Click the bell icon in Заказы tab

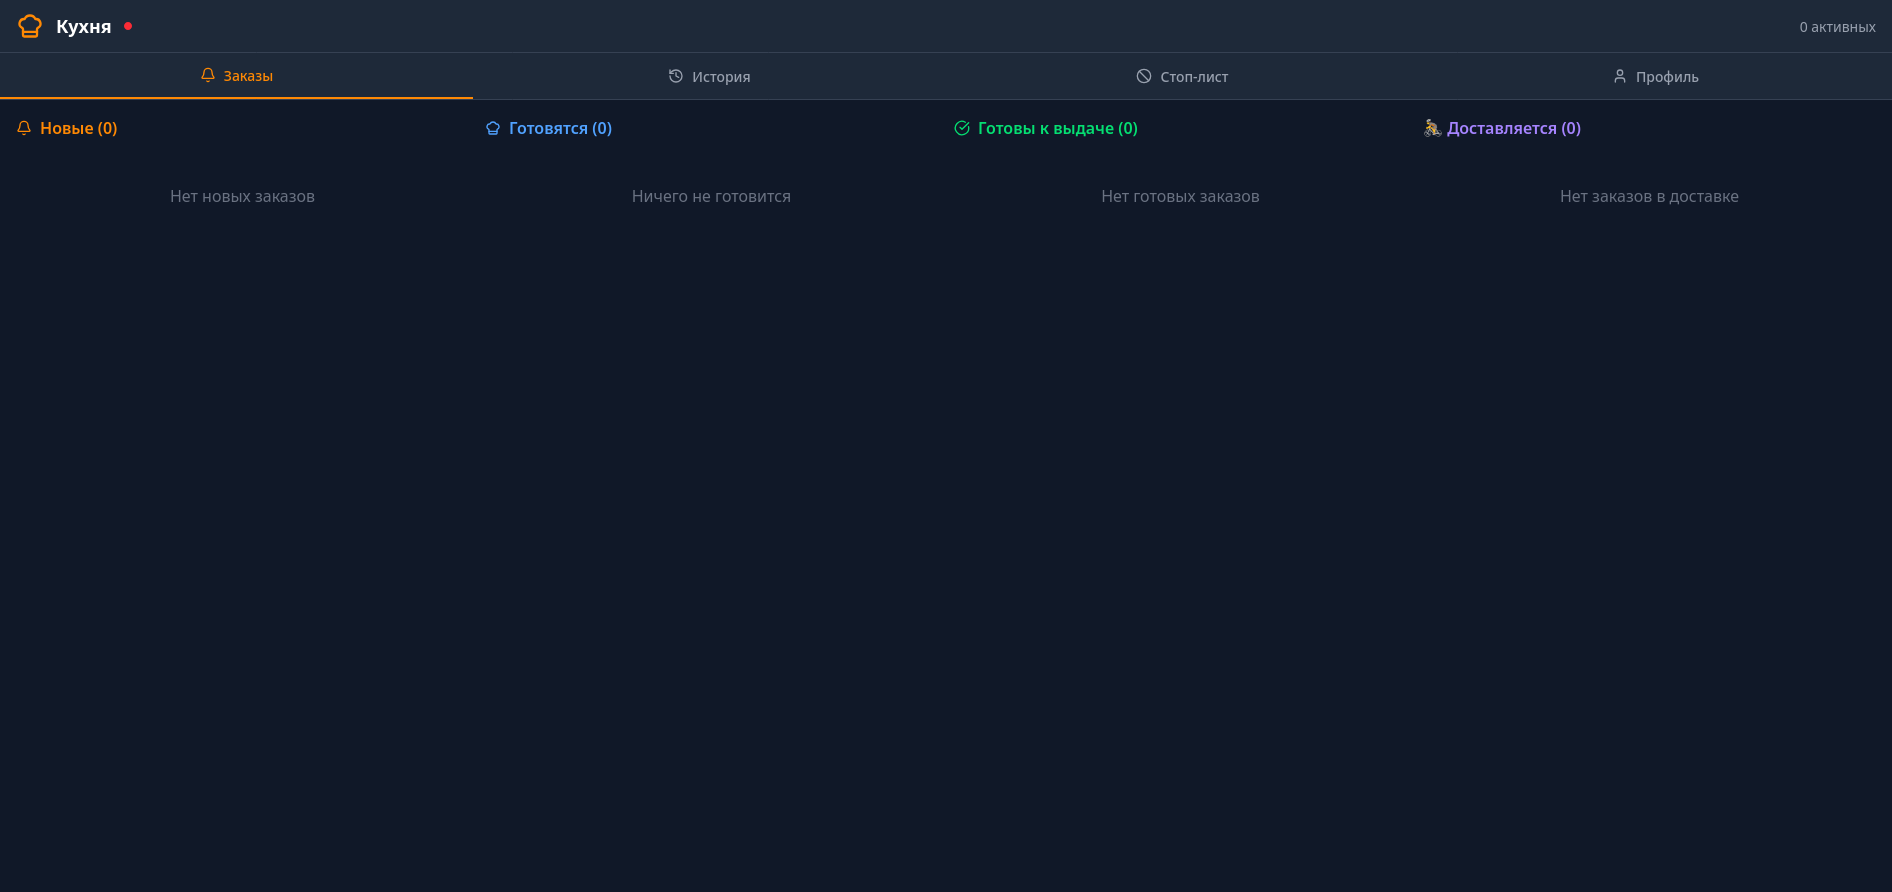point(208,75)
